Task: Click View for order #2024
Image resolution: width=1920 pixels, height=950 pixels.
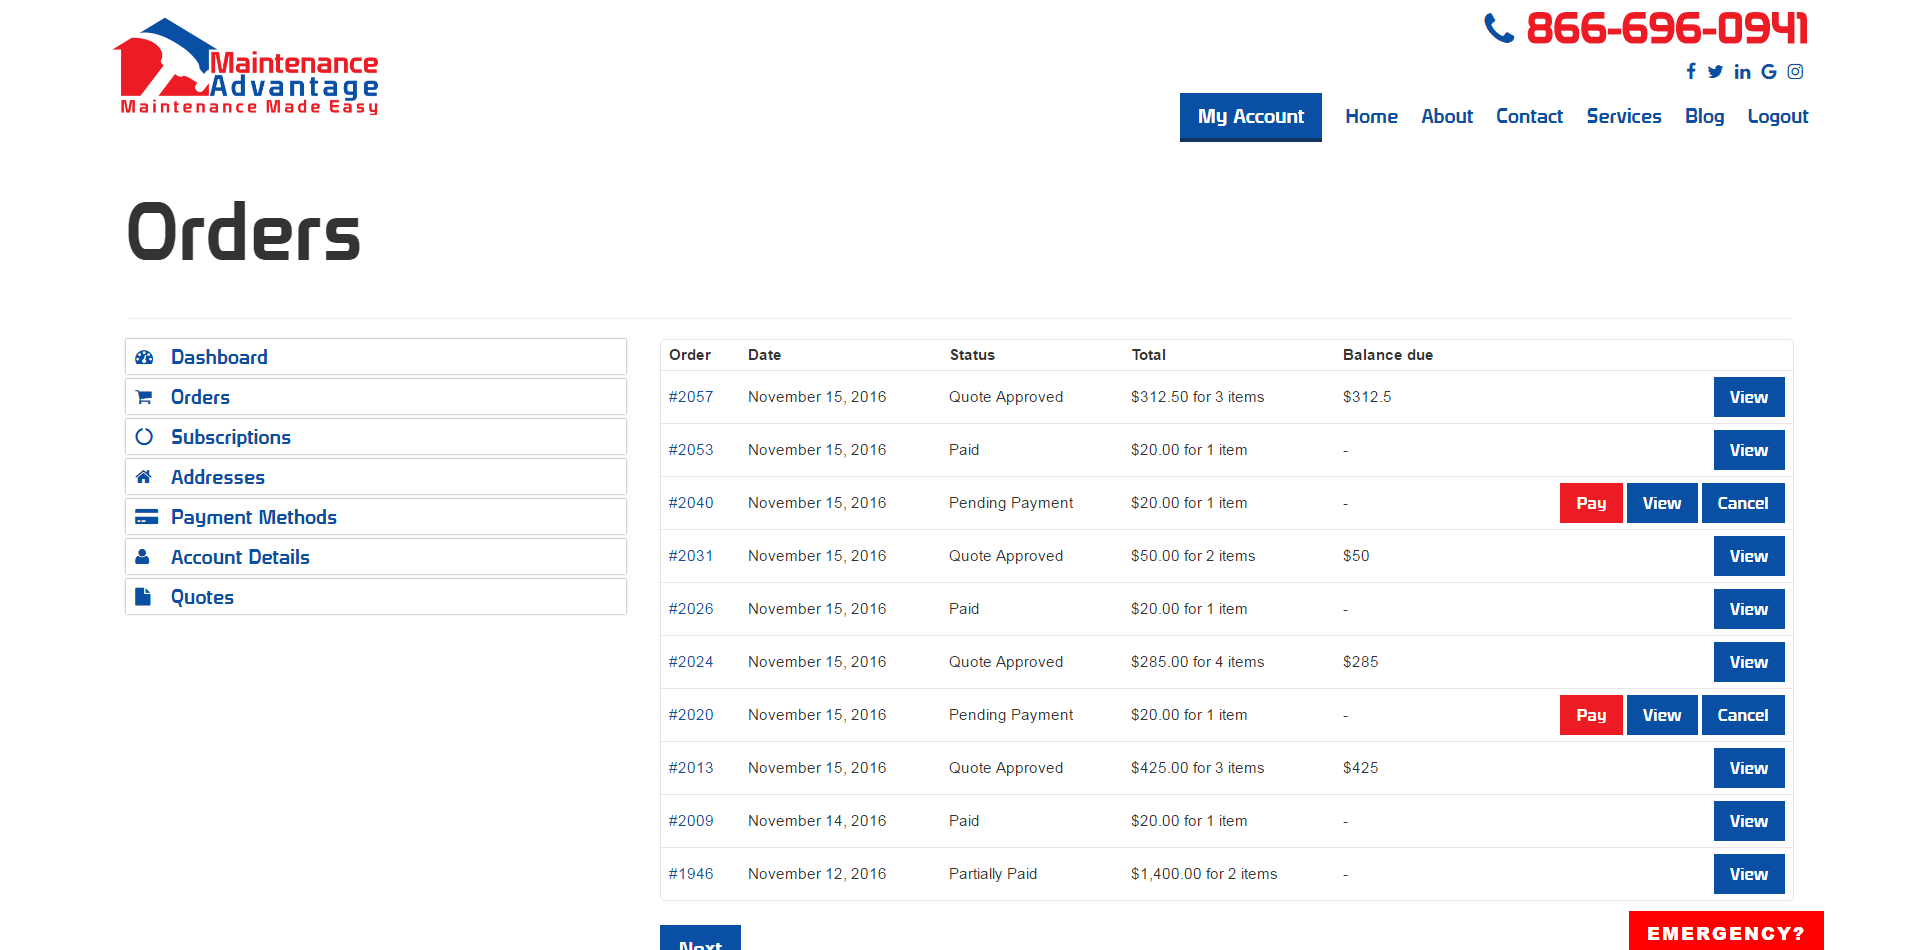Action: 1749,662
